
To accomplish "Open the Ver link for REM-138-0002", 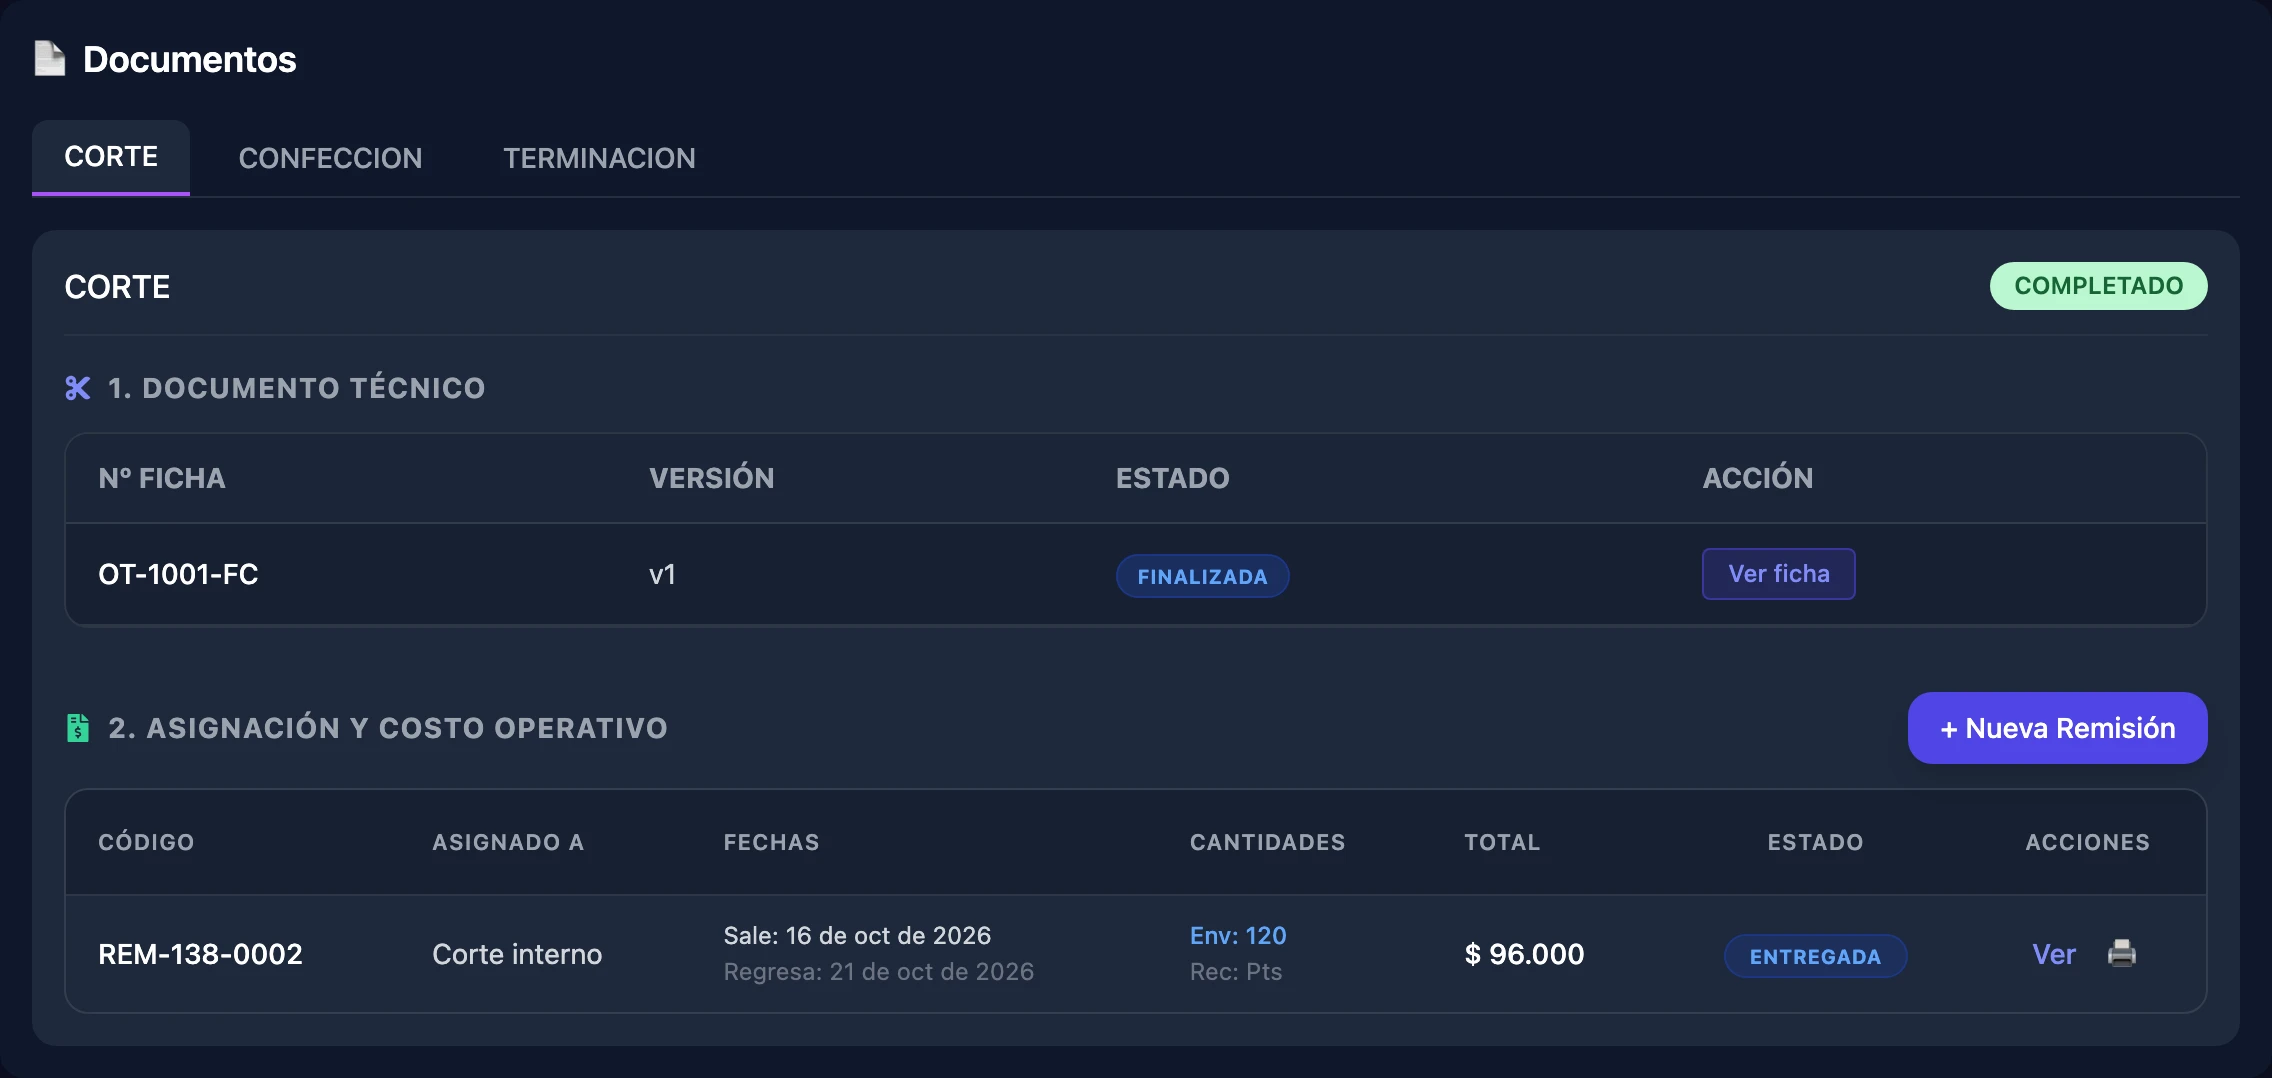I will (x=2054, y=954).
